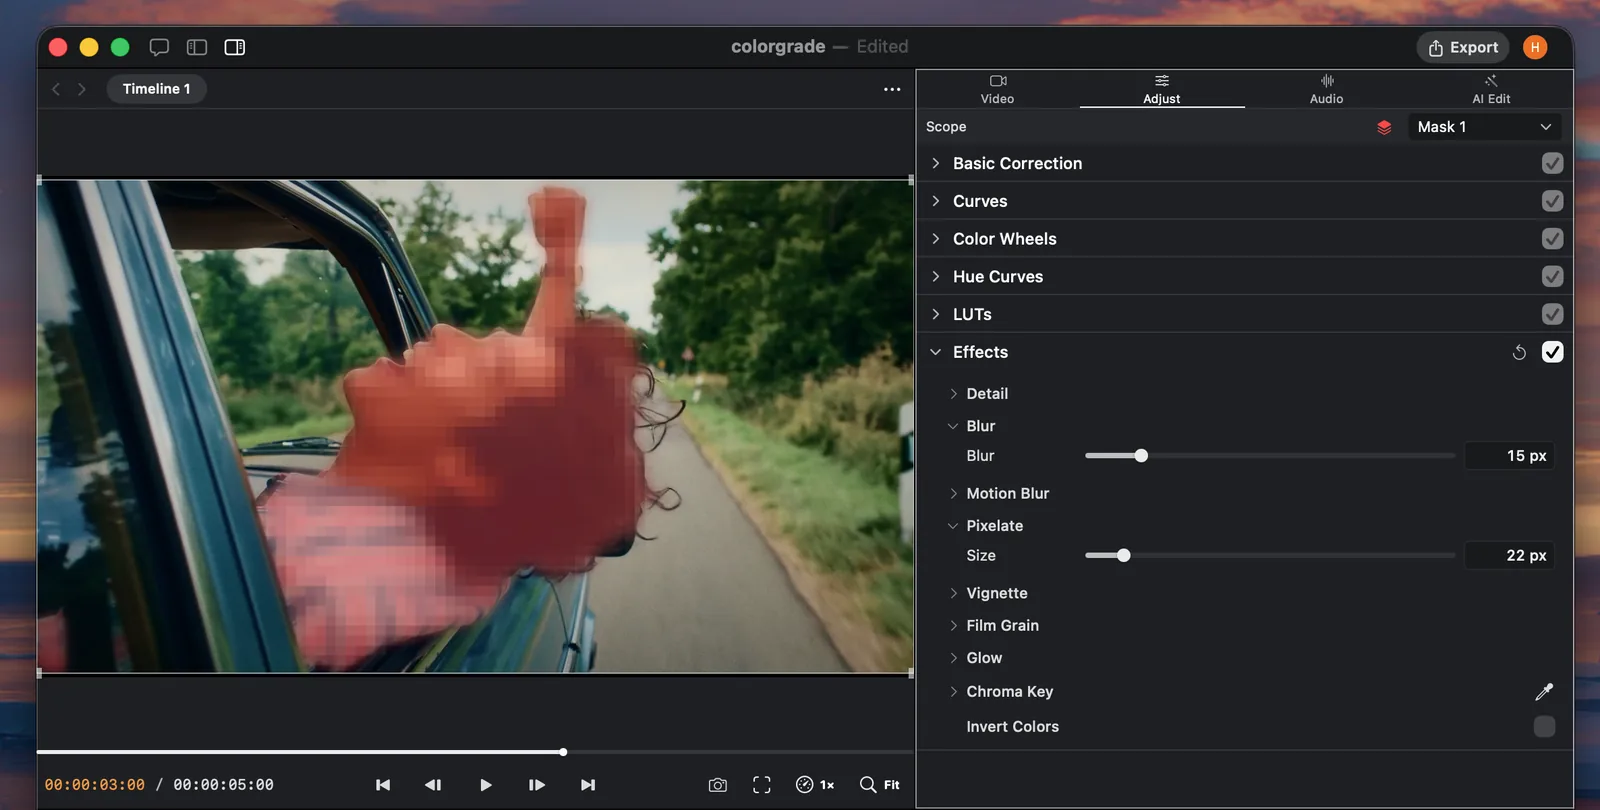
Task: Expand the Color Wheels section
Action: [x=935, y=239]
